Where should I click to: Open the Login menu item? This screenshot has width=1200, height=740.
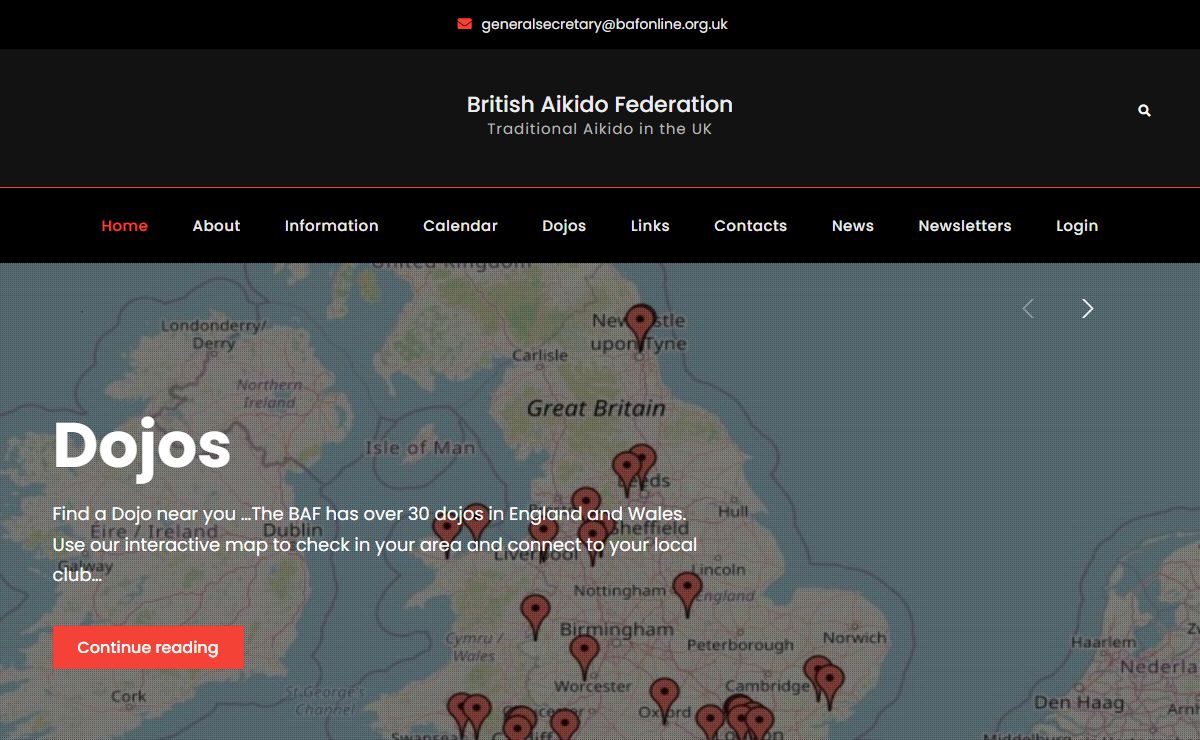click(1077, 226)
